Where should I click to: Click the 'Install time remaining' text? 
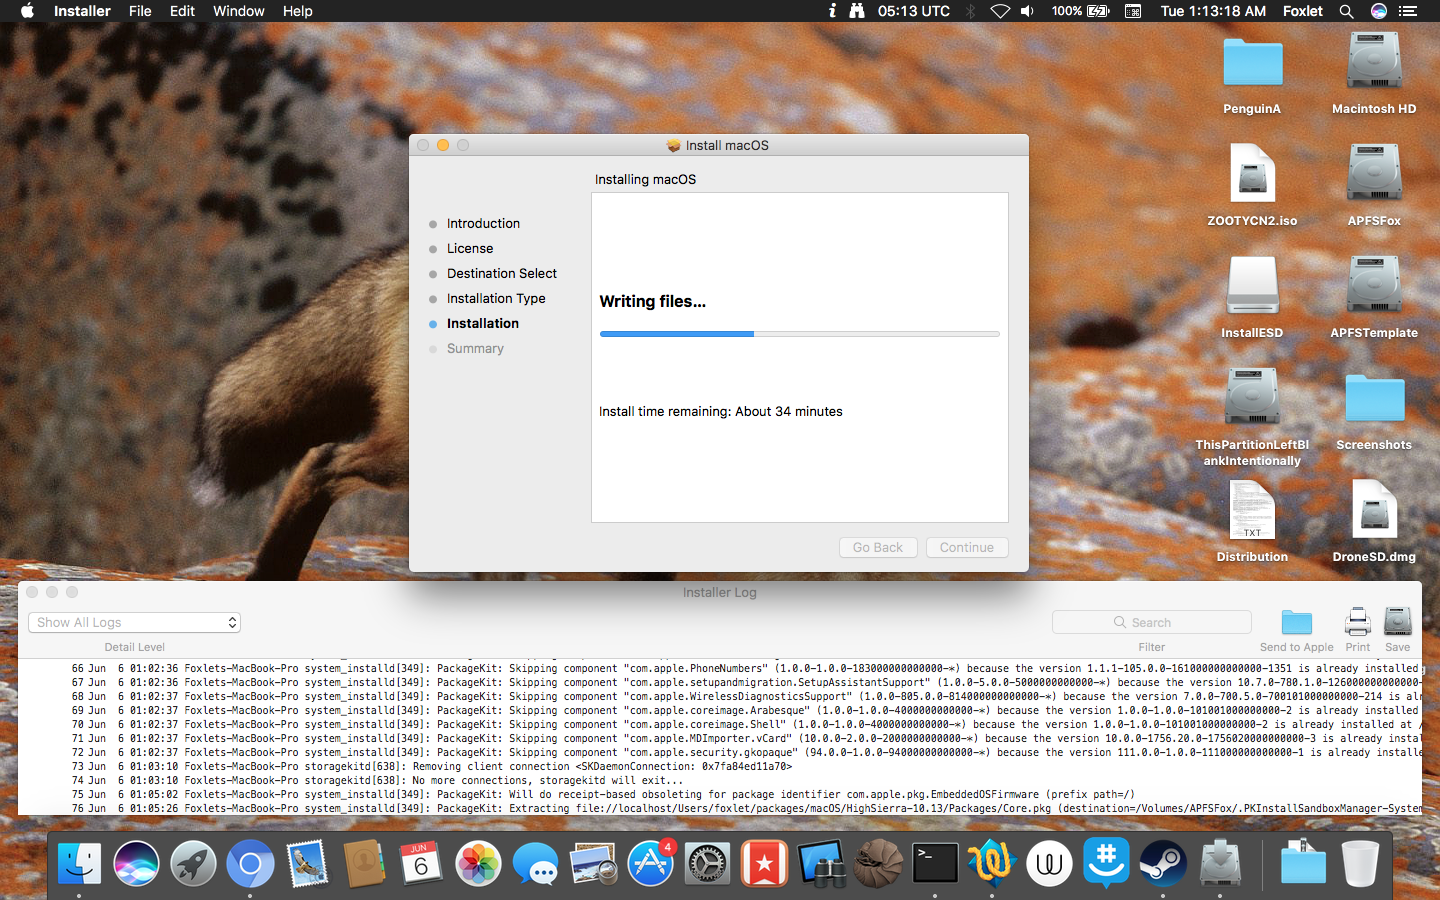[x=721, y=411]
